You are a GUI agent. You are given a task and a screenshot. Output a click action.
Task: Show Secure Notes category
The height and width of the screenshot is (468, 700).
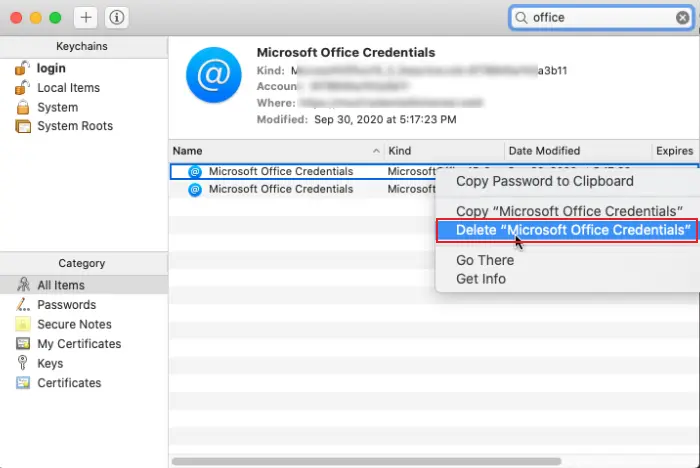click(74, 324)
